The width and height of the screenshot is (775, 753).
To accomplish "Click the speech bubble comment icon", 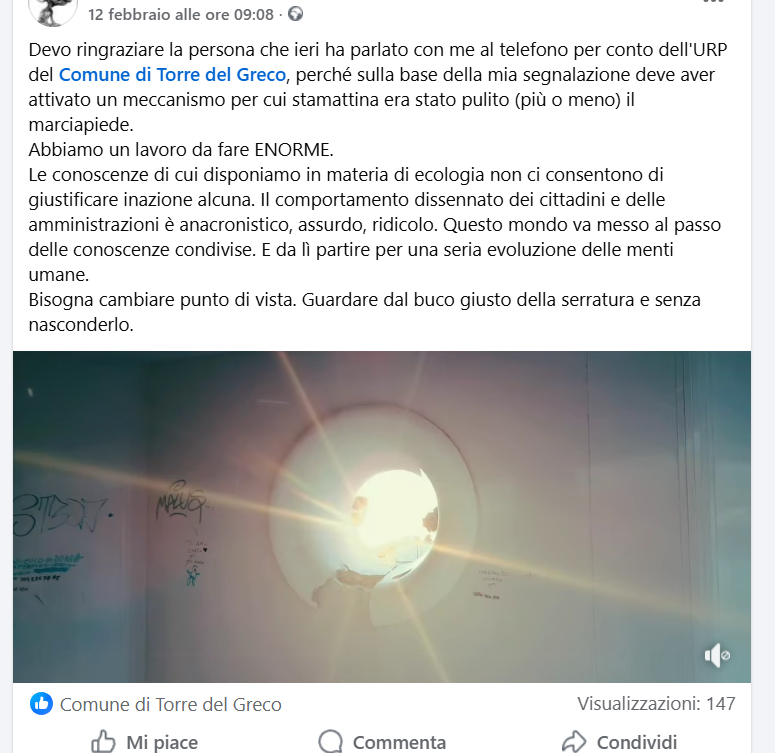I will [x=331, y=742].
